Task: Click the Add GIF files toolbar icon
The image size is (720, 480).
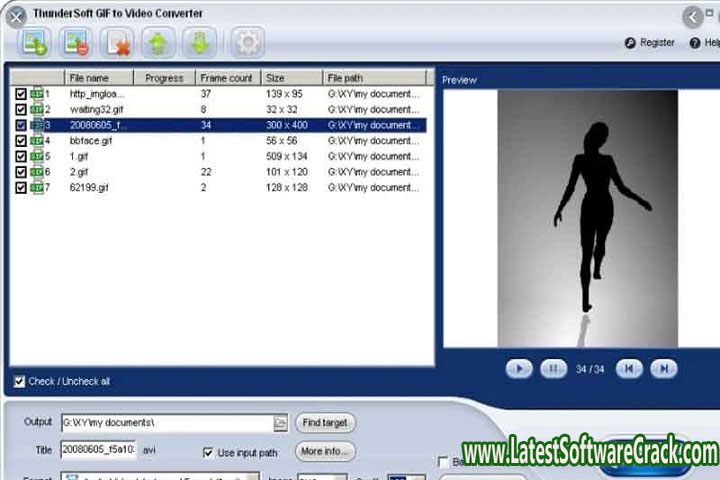Action: 34,43
